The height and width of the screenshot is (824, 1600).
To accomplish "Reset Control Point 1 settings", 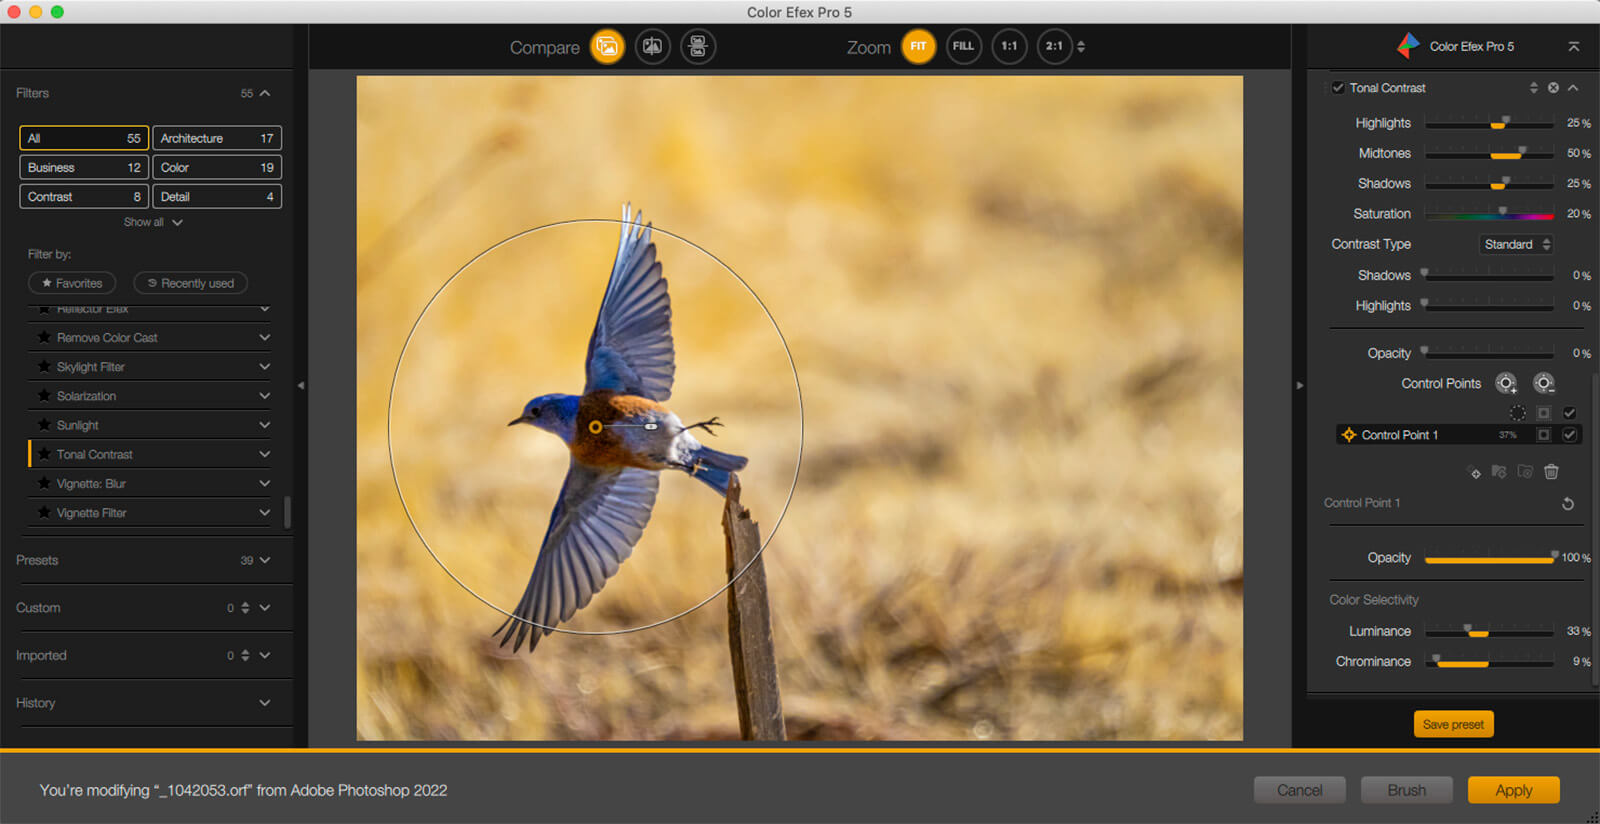I will pos(1568,504).
